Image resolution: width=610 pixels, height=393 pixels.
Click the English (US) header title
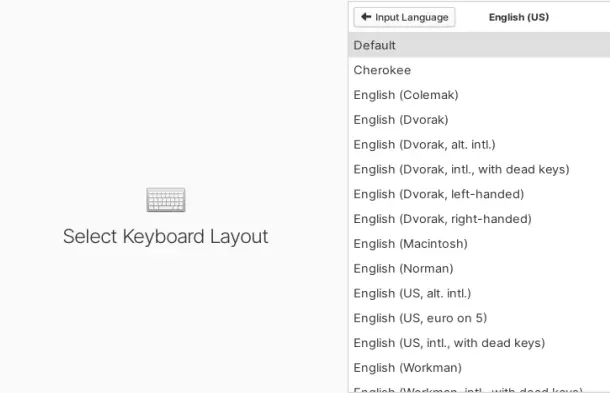(x=519, y=17)
